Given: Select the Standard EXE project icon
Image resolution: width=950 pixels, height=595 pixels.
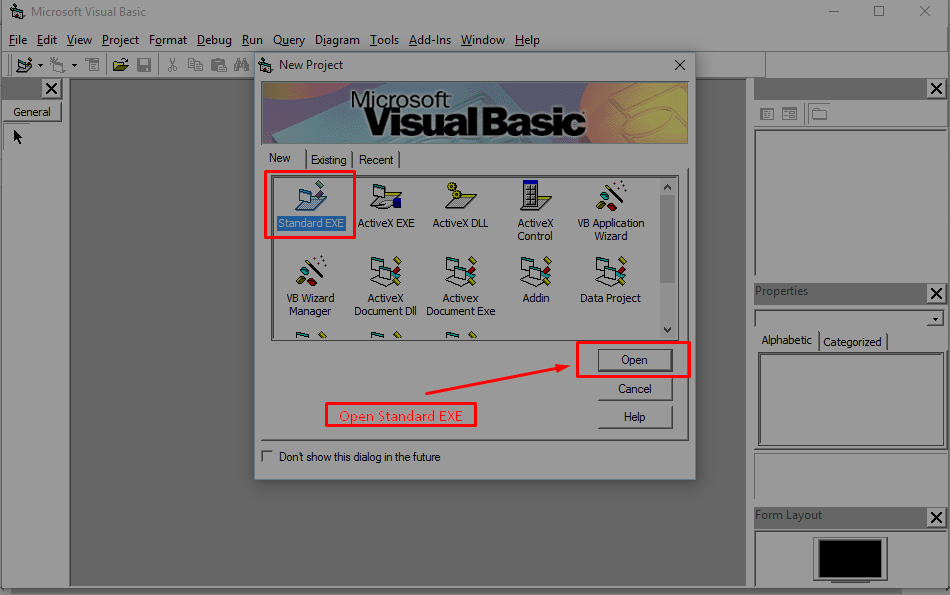Looking at the screenshot, I should click(x=311, y=205).
